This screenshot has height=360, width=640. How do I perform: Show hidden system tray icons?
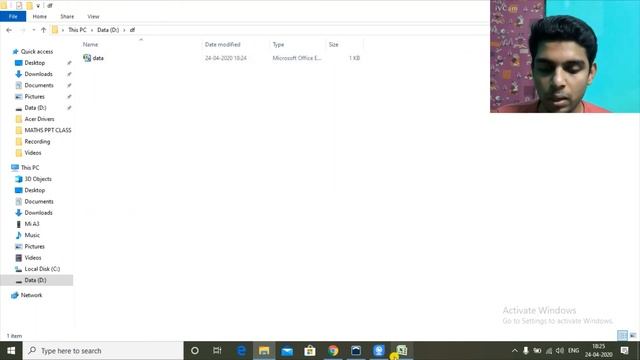pyautogui.click(x=515, y=351)
